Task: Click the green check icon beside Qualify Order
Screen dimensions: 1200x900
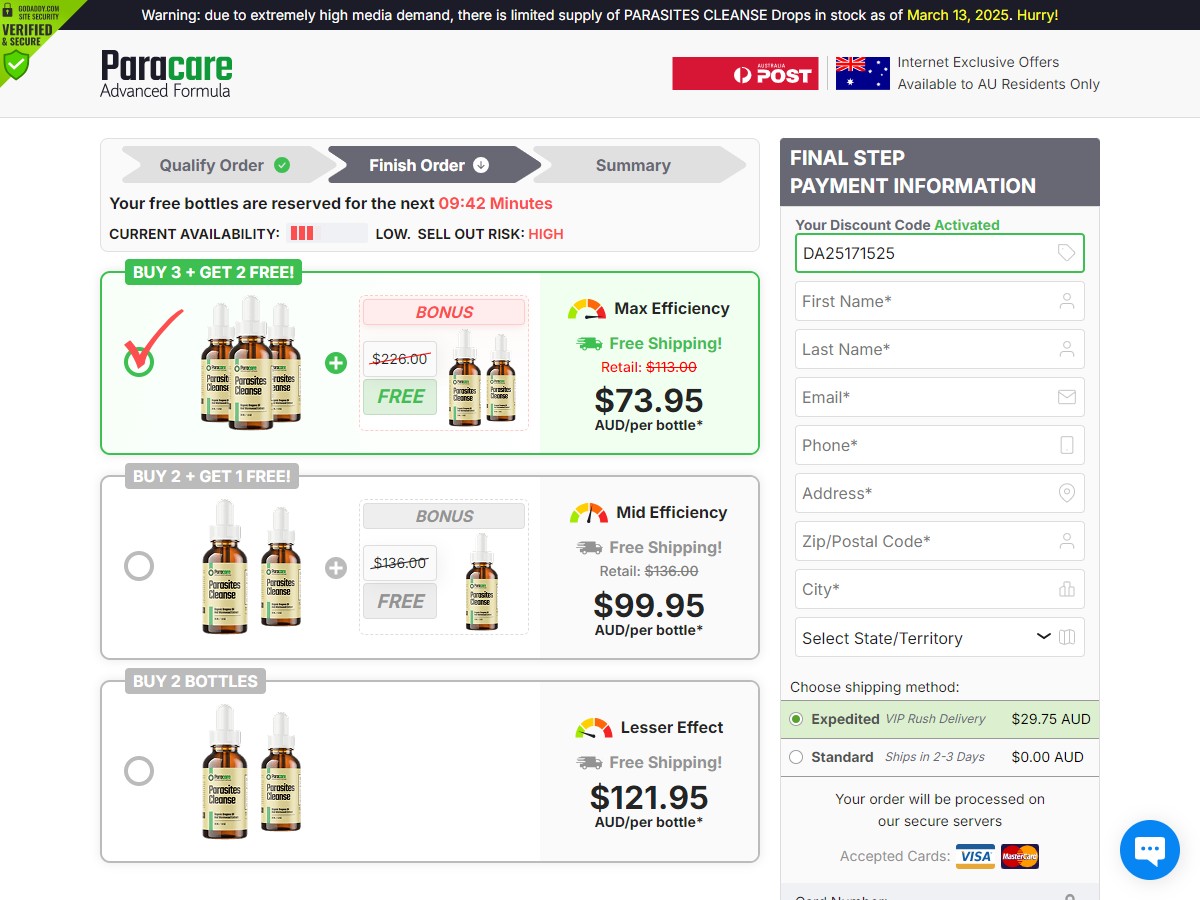Action: click(x=282, y=165)
